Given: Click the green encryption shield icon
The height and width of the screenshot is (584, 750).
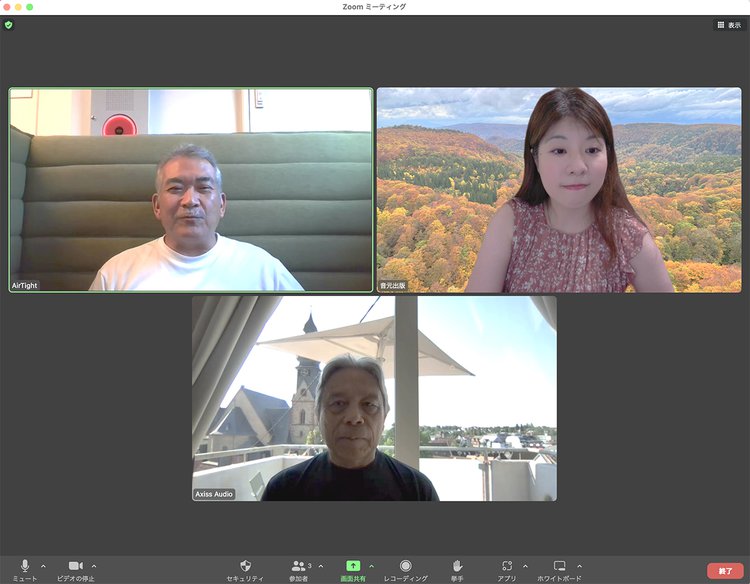Looking at the screenshot, I should pyautogui.click(x=9, y=25).
